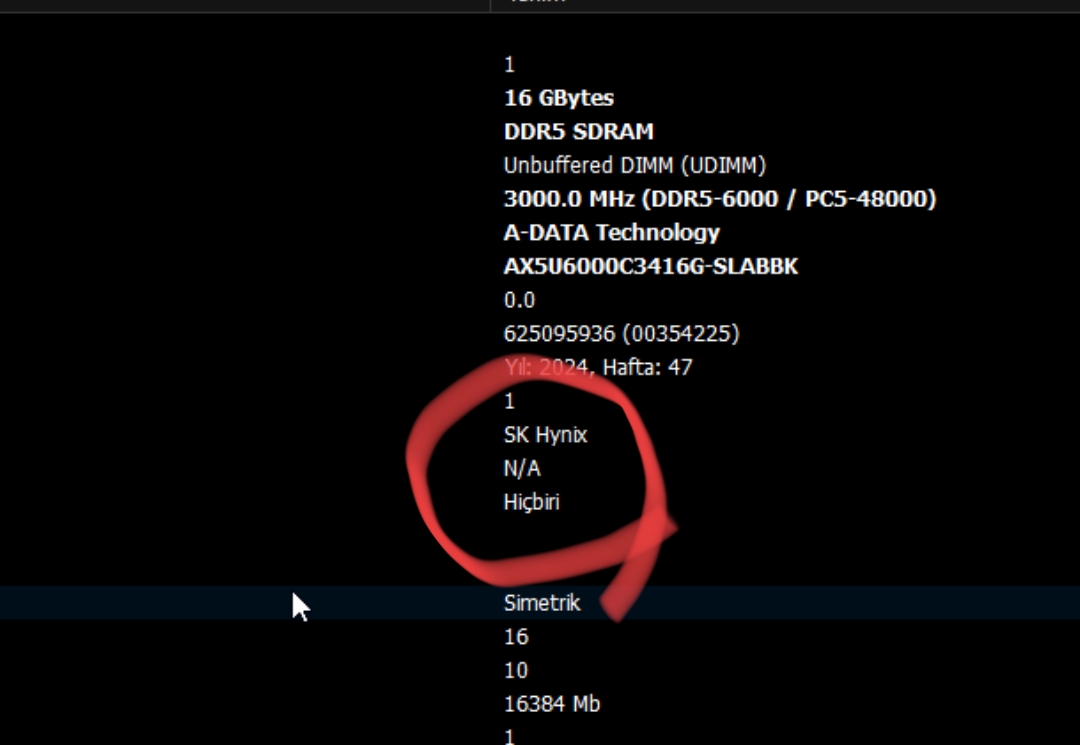Viewport: 1080px width, 745px height.
Task: Select the value 10 row
Action: (516, 670)
